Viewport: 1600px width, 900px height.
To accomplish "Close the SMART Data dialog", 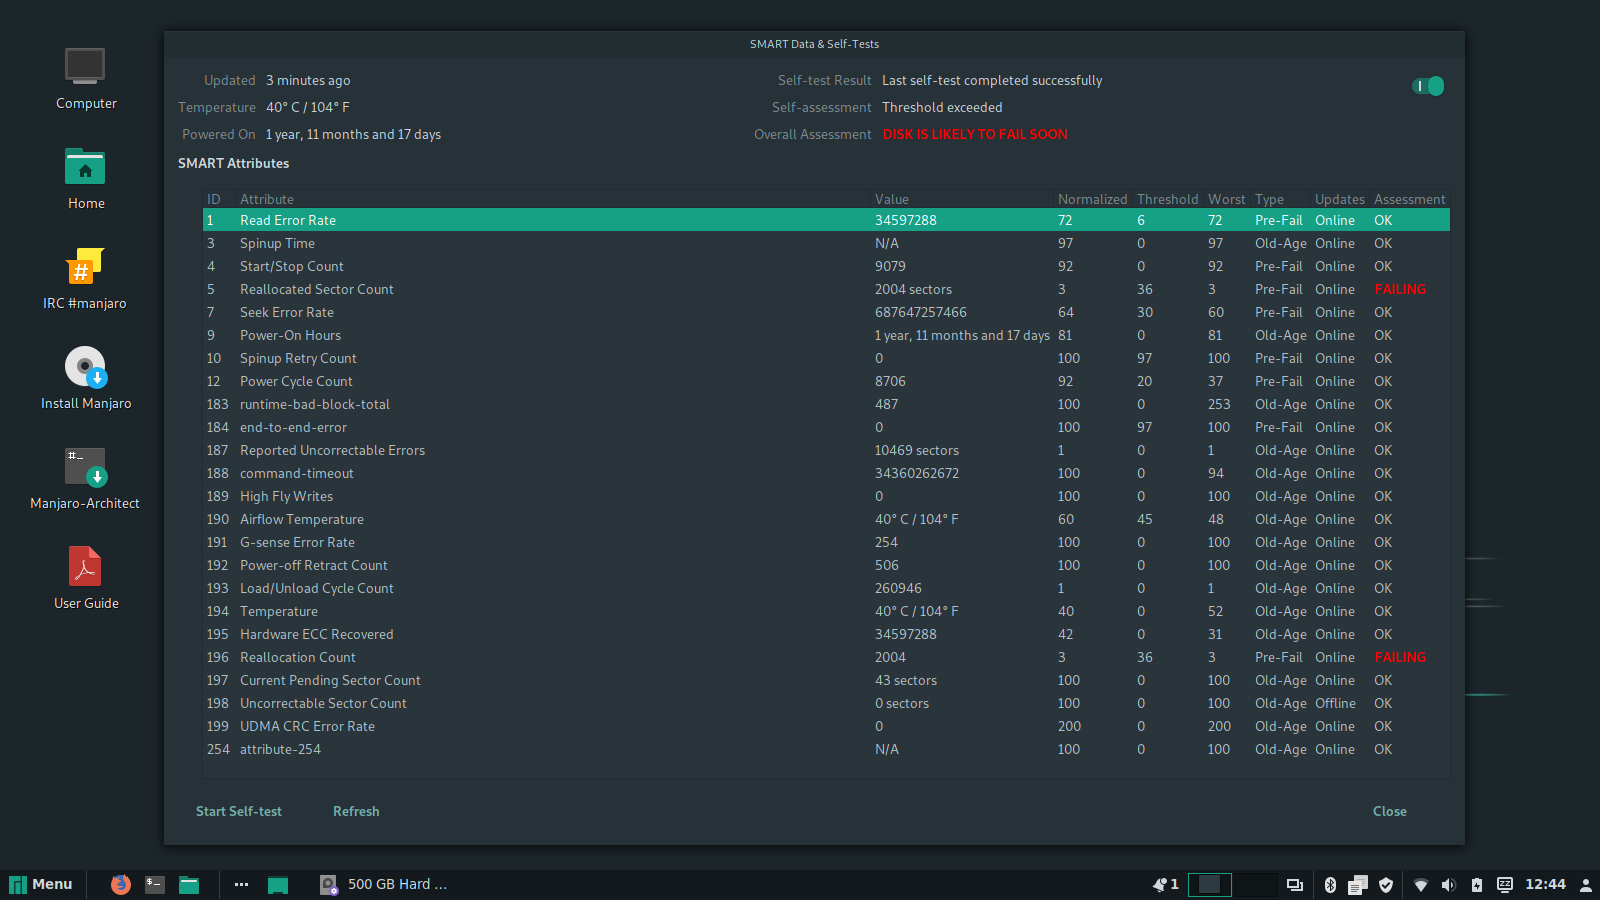I will [x=1389, y=811].
